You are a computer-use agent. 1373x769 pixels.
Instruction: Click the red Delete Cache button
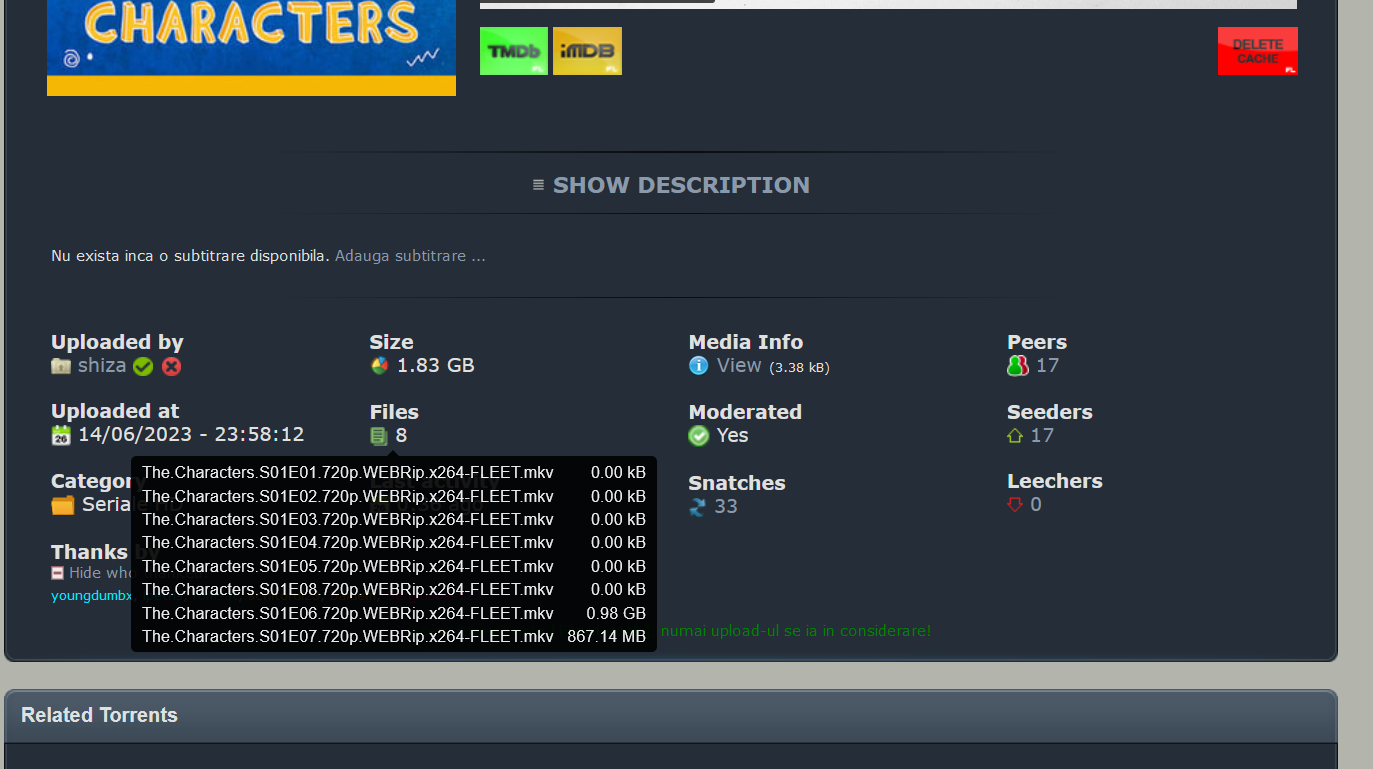[x=1257, y=51]
